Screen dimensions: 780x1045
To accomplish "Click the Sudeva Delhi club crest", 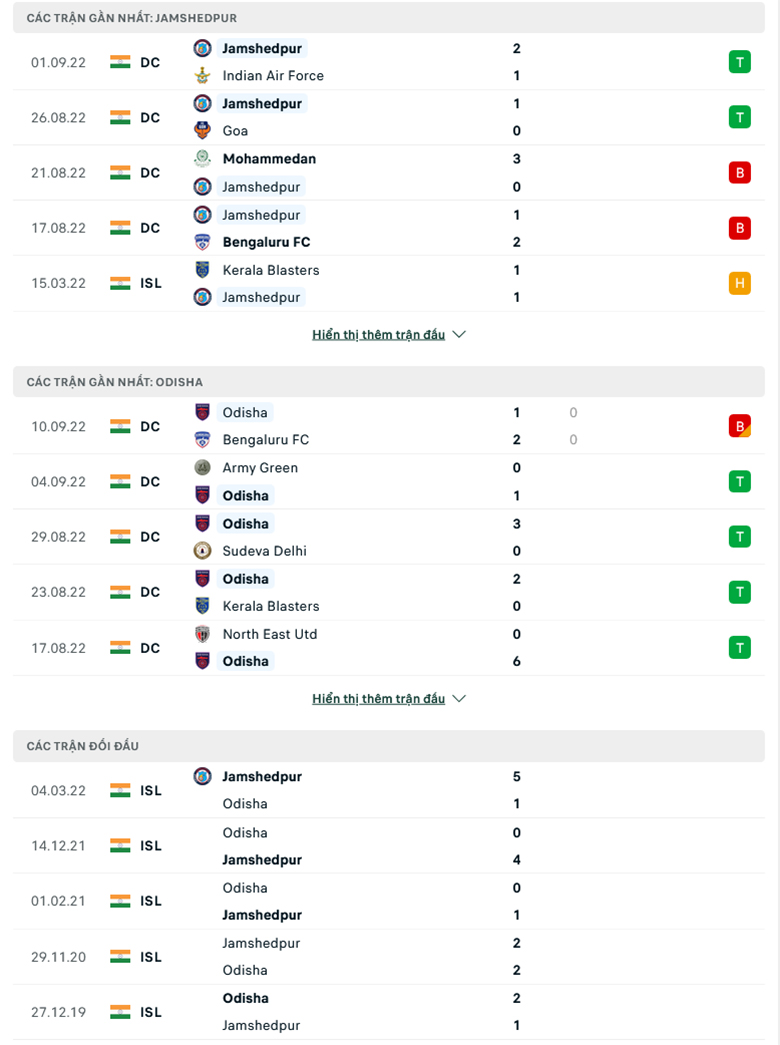I will [x=202, y=551].
